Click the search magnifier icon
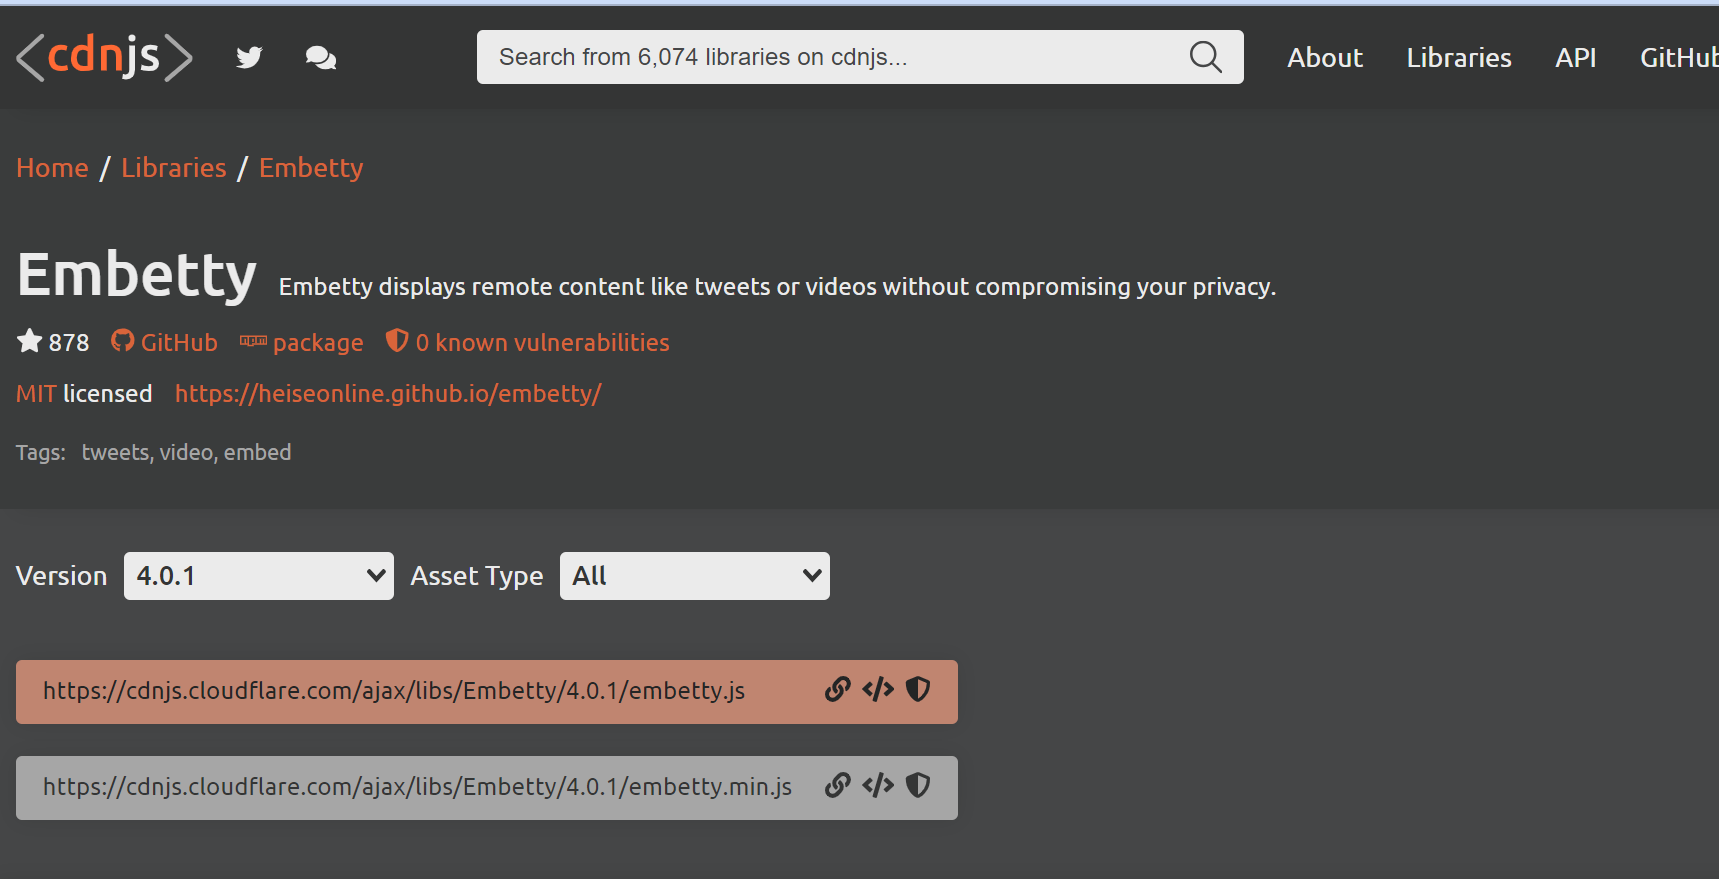The height and width of the screenshot is (879, 1719). point(1205,57)
